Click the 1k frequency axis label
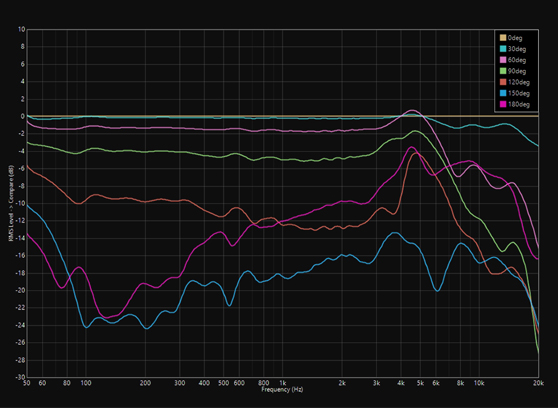The image size is (558, 408). tap(282, 383)
